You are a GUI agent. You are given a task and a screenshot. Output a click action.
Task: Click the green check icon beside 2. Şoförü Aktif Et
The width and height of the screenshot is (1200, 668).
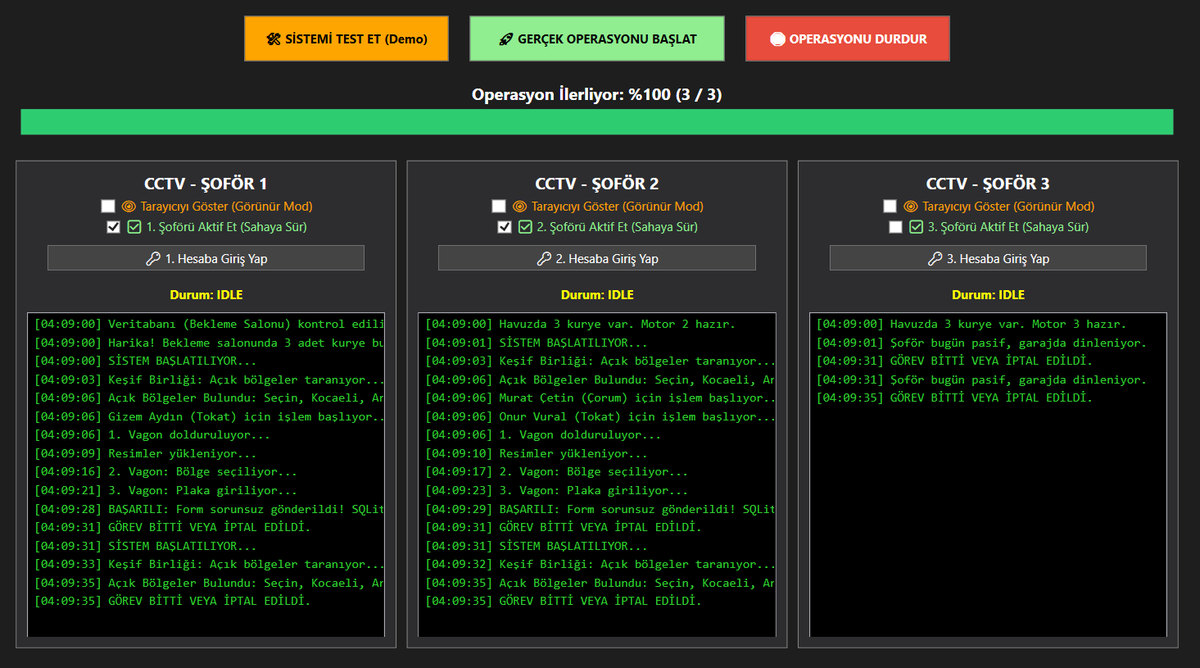tap(525, 227)
